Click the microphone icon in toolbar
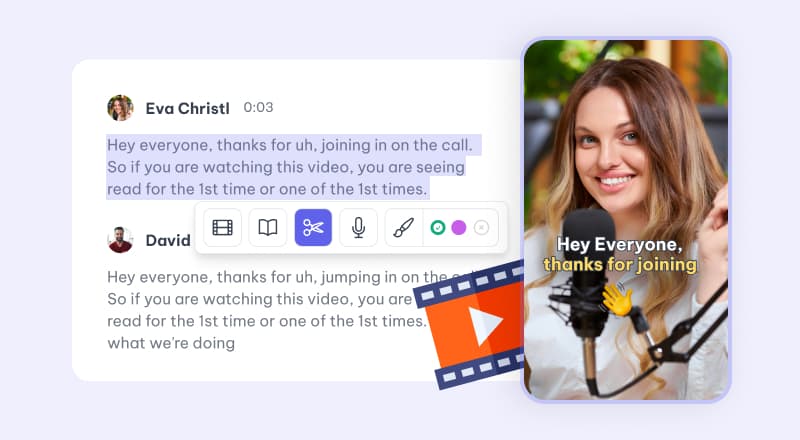The image size is (800, 440). [x=358, y=228]
